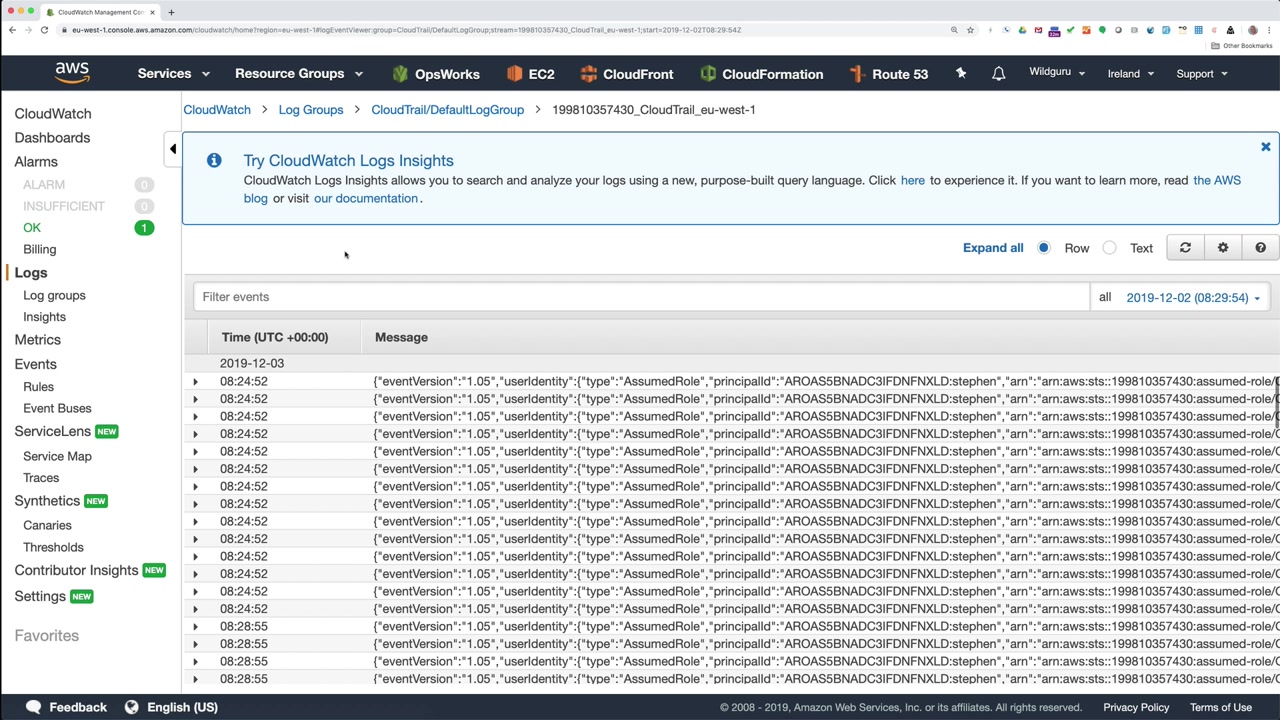Open Event Buses in the sidebar
This screenshot has height=720, width=1280.
click(x=57, y=408)
